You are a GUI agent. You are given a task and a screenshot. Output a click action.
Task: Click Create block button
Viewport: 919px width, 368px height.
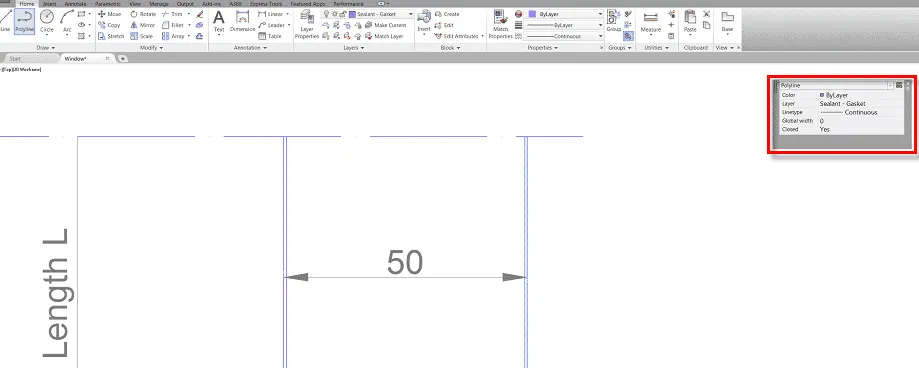click(x=447, y=14)
